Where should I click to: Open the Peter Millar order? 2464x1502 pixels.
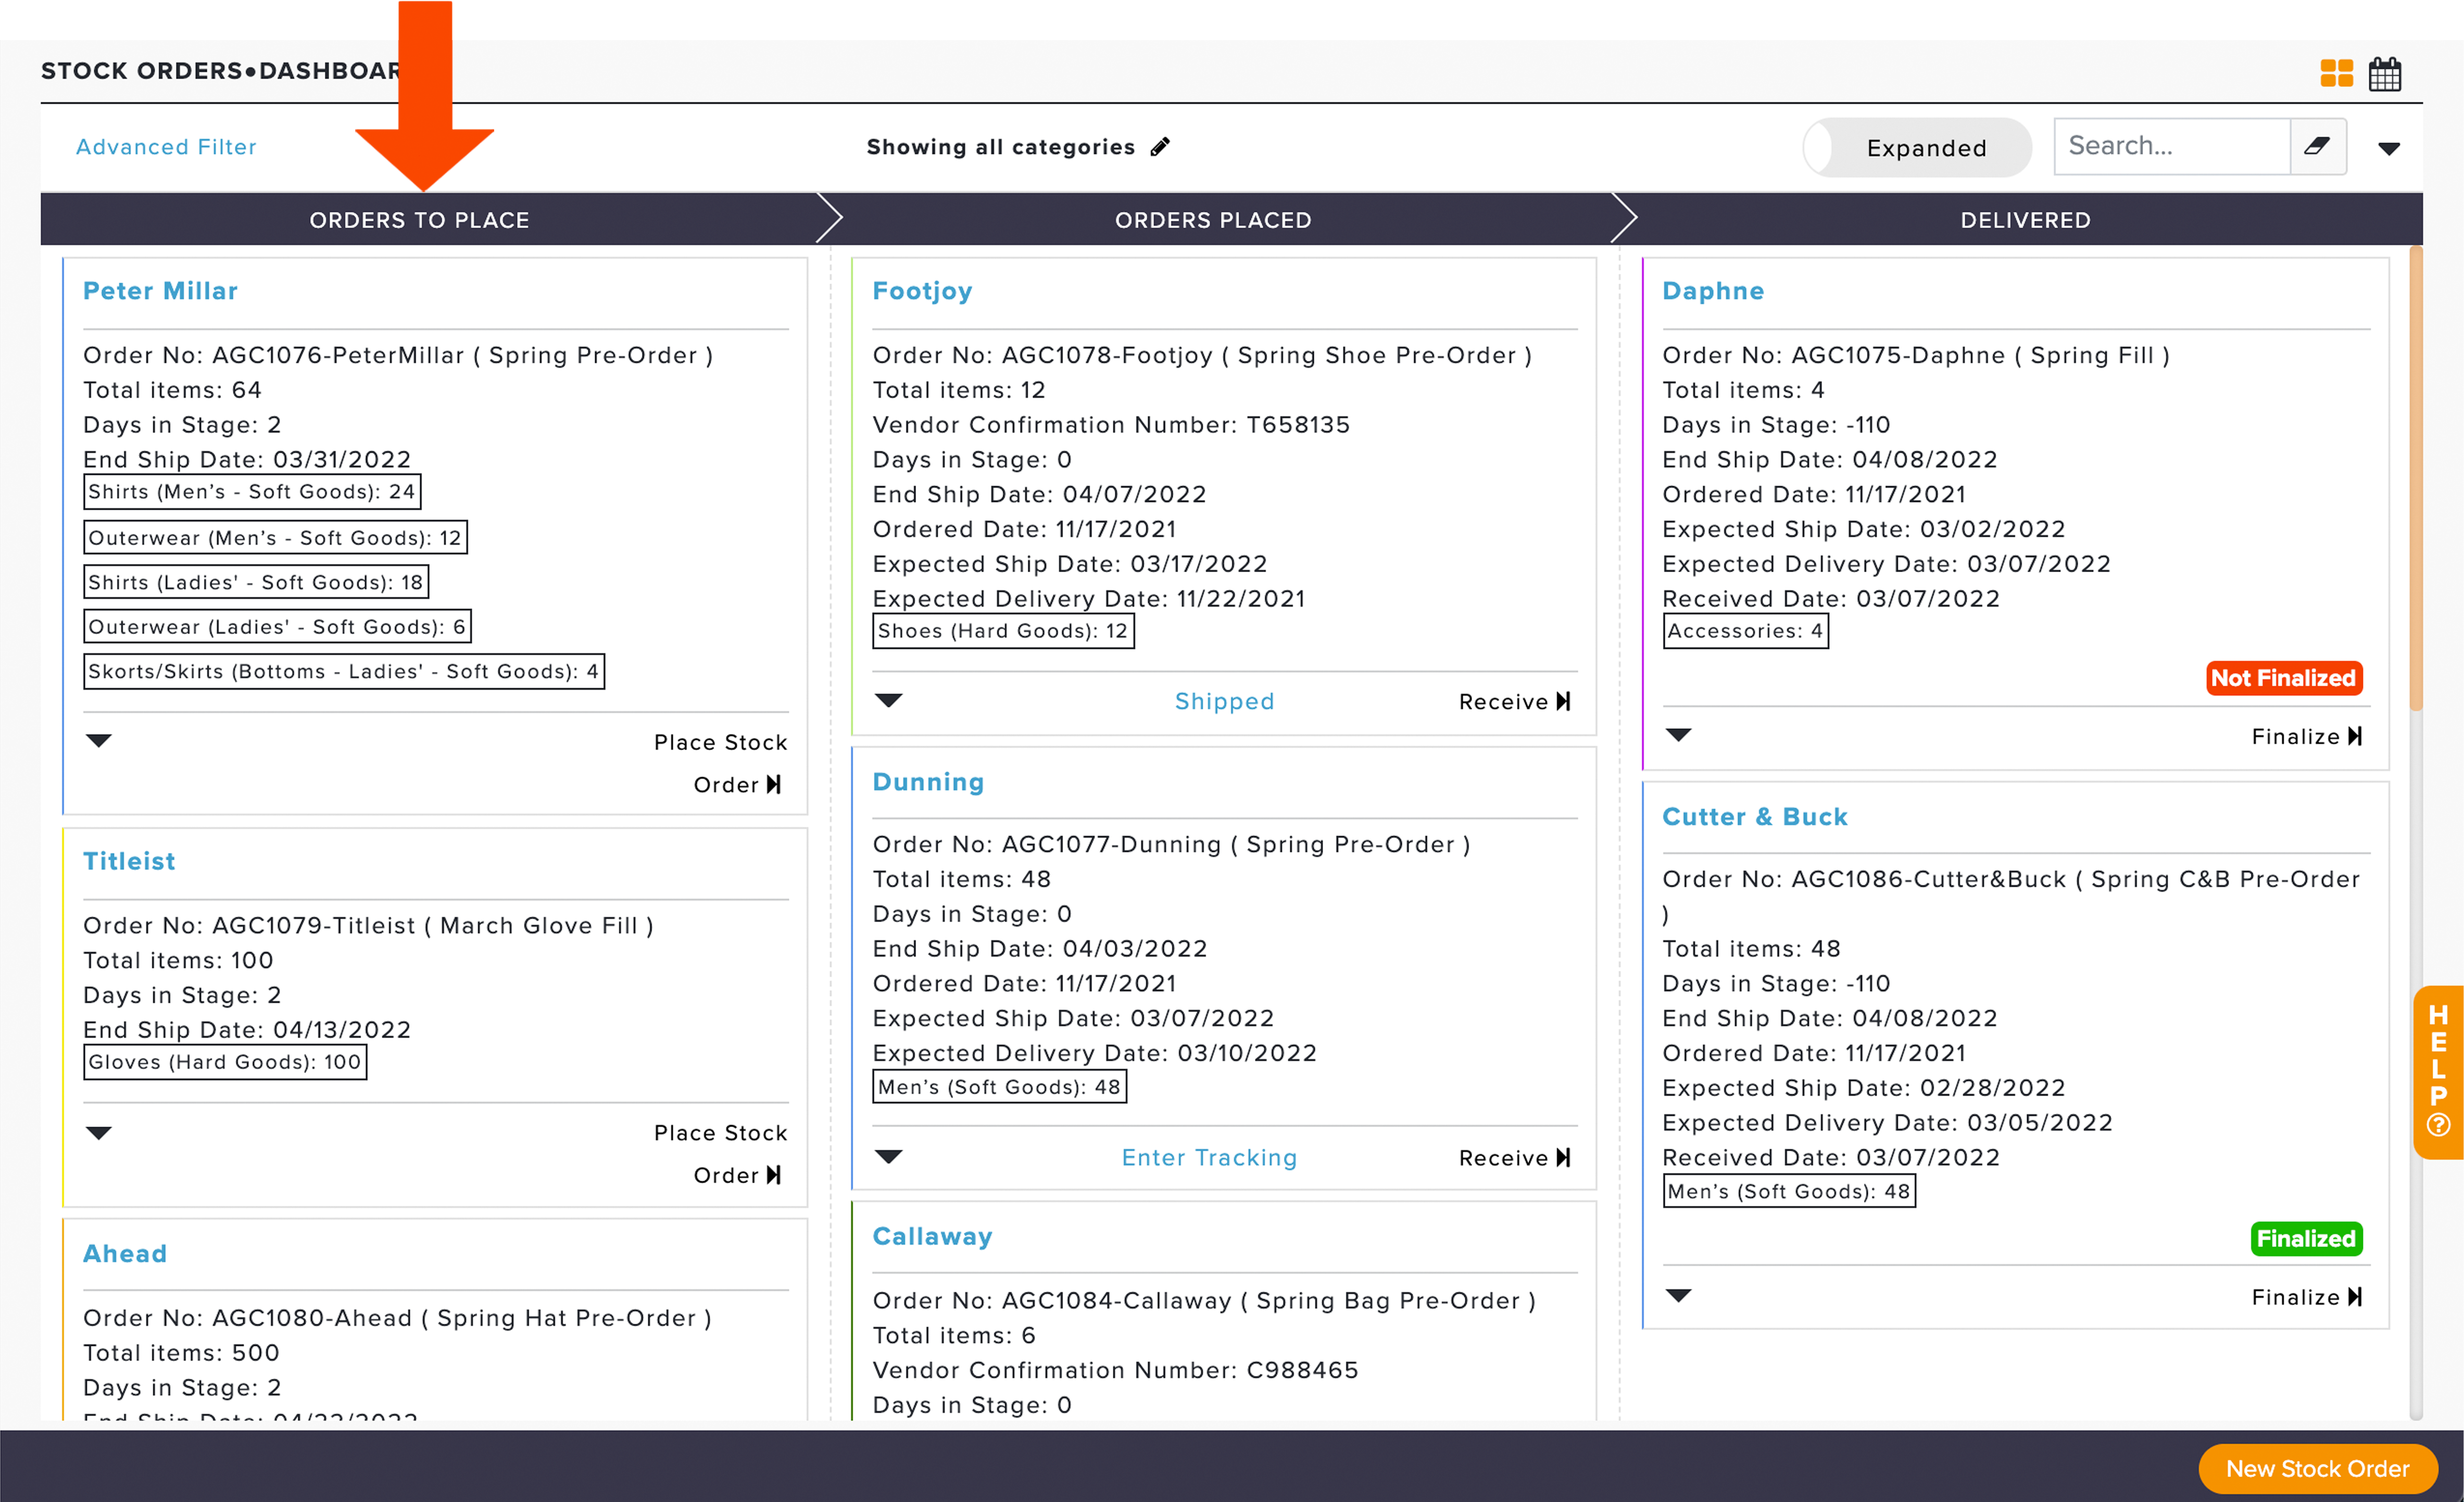(160, 291)
